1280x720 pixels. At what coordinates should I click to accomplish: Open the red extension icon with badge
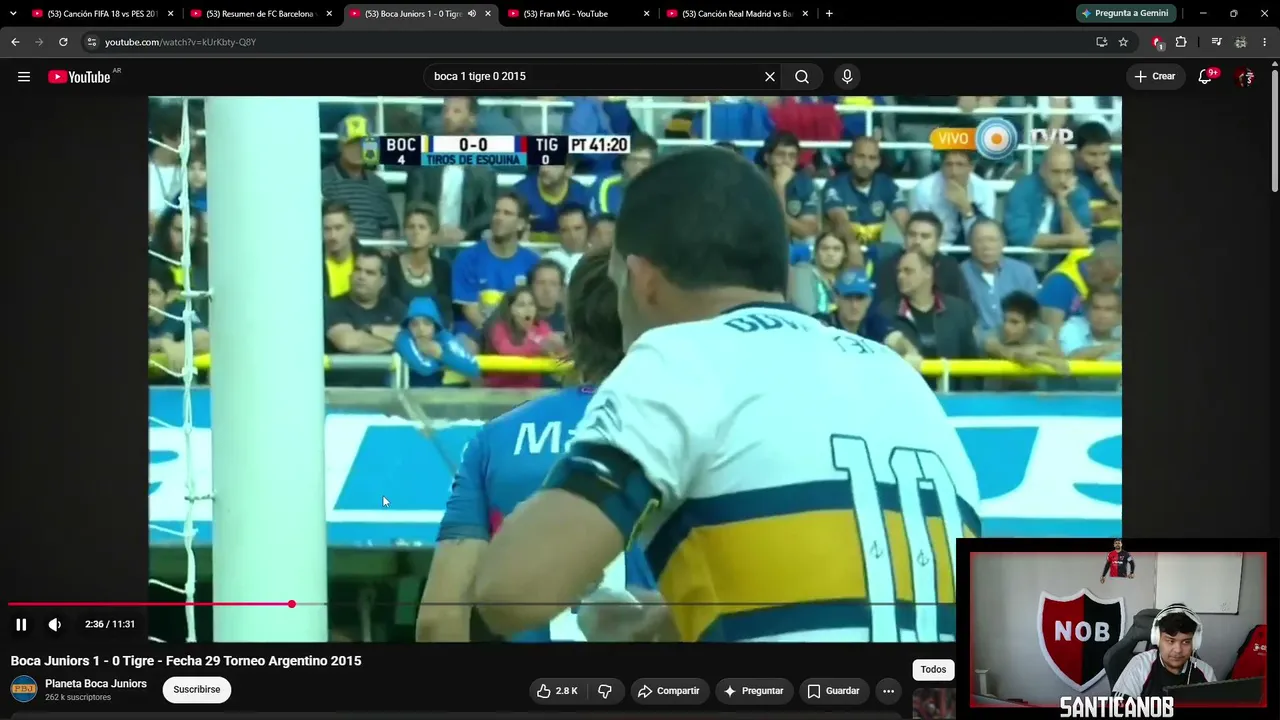1158,42
